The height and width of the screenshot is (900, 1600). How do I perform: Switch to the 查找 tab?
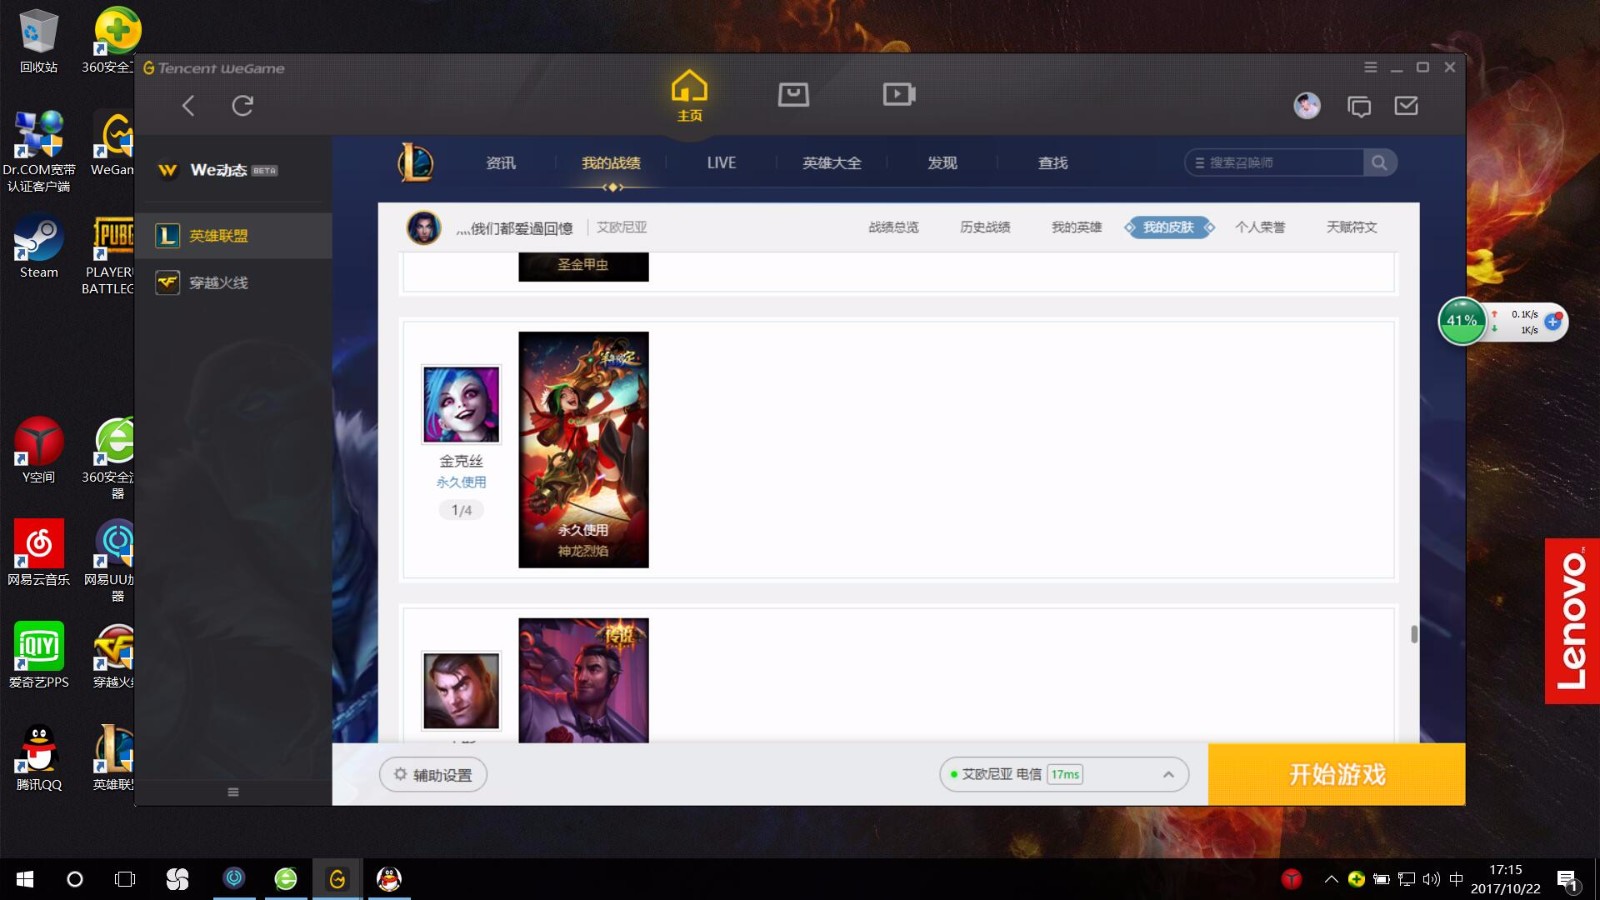1053,163
